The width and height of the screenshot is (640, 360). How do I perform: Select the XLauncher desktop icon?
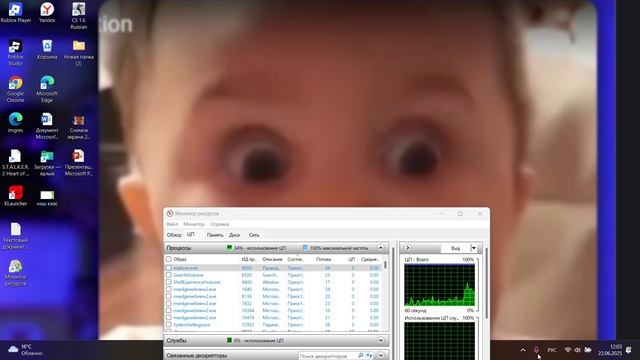tap(16, 196)
